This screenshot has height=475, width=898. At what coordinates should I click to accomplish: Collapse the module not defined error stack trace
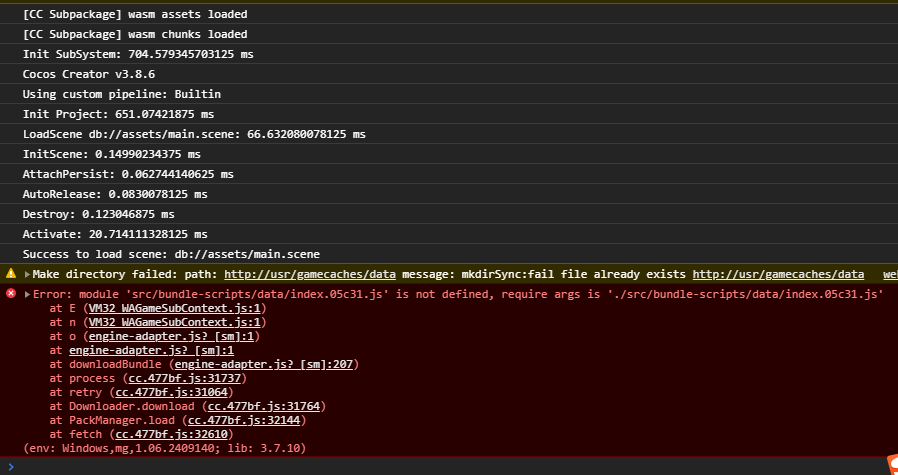click(27, 294)
